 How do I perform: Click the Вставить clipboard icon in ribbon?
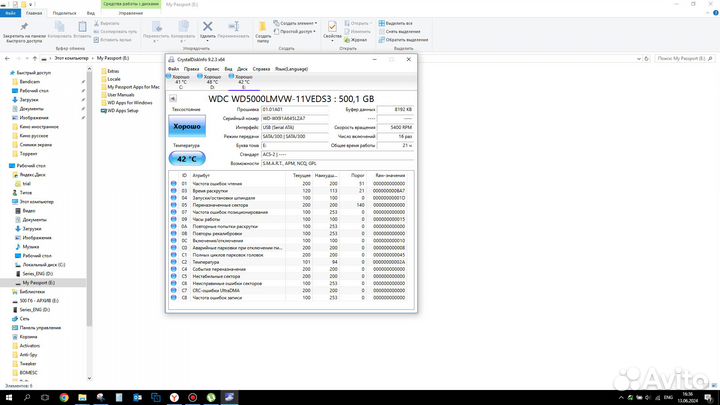[x=82, y=26]
